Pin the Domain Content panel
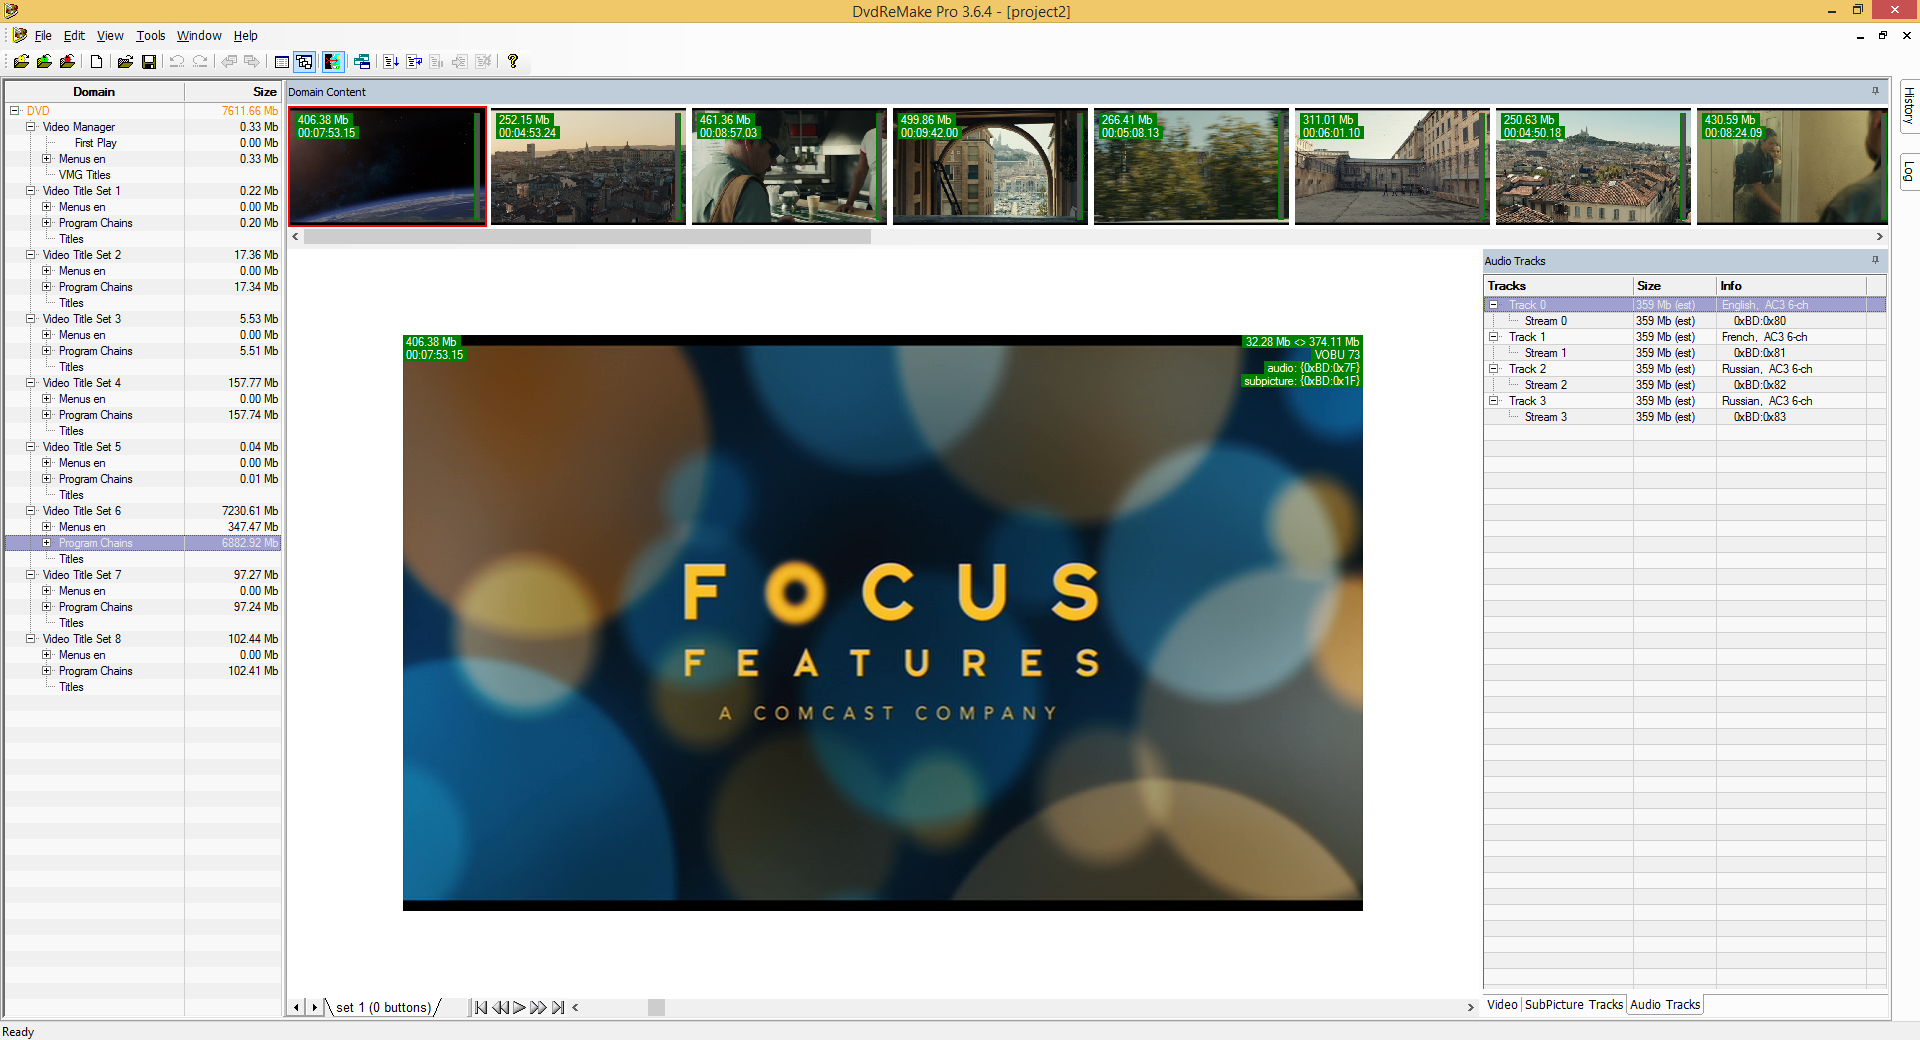 [x=1875, y=91]
